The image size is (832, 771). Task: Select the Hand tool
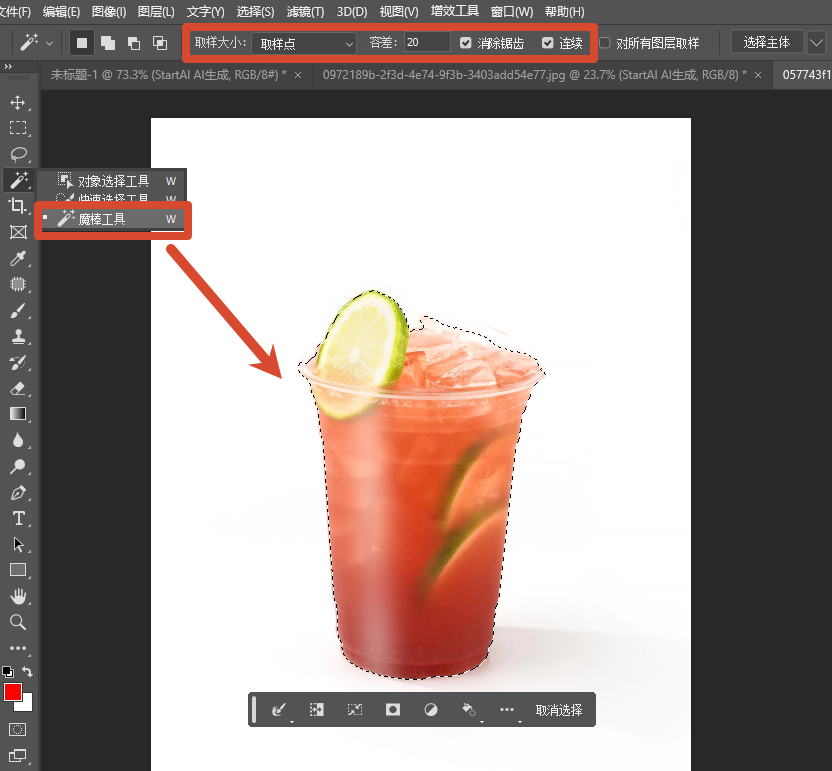(x=18, y=596)
